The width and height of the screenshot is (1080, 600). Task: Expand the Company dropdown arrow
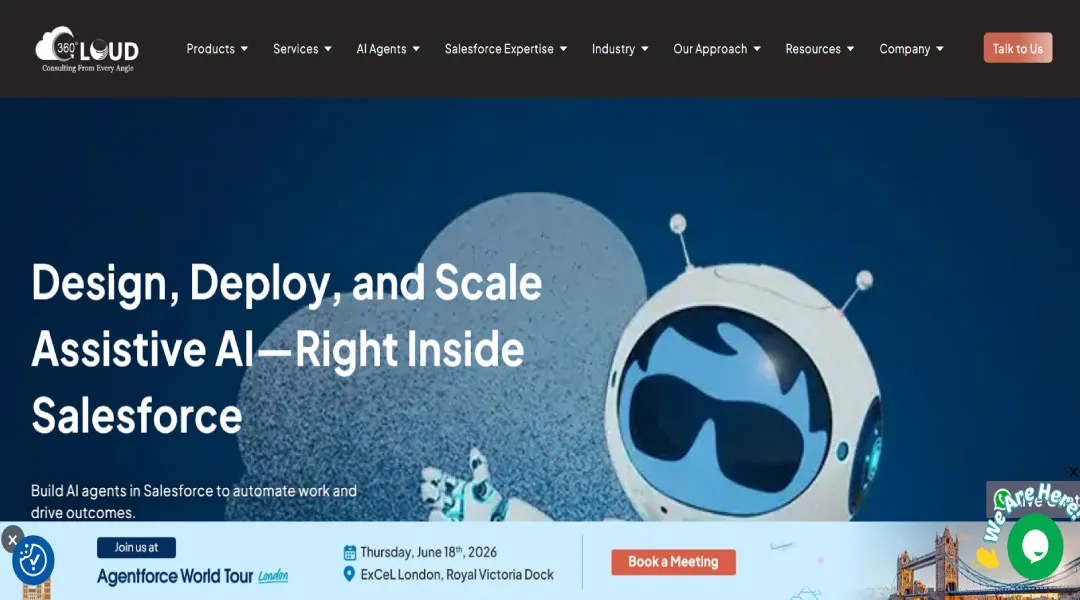point(940,49)
